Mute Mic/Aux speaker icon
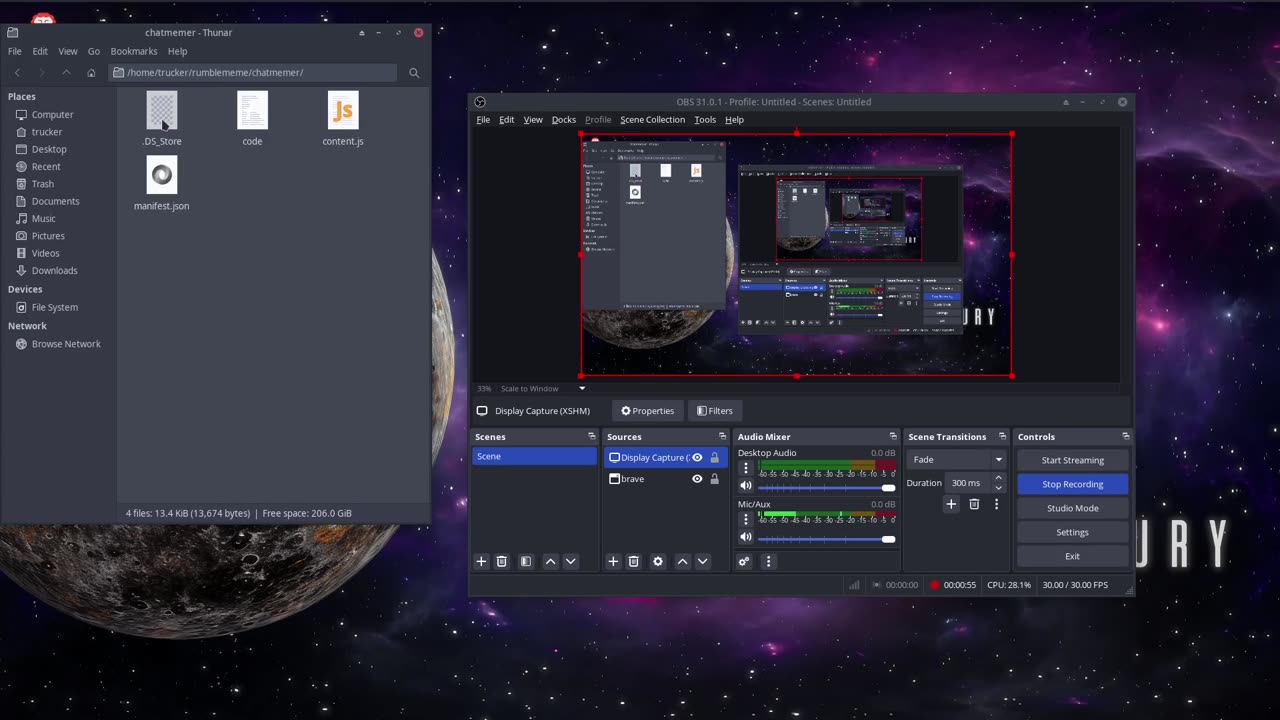This screenshot has width=1280, height=720. 745,537
